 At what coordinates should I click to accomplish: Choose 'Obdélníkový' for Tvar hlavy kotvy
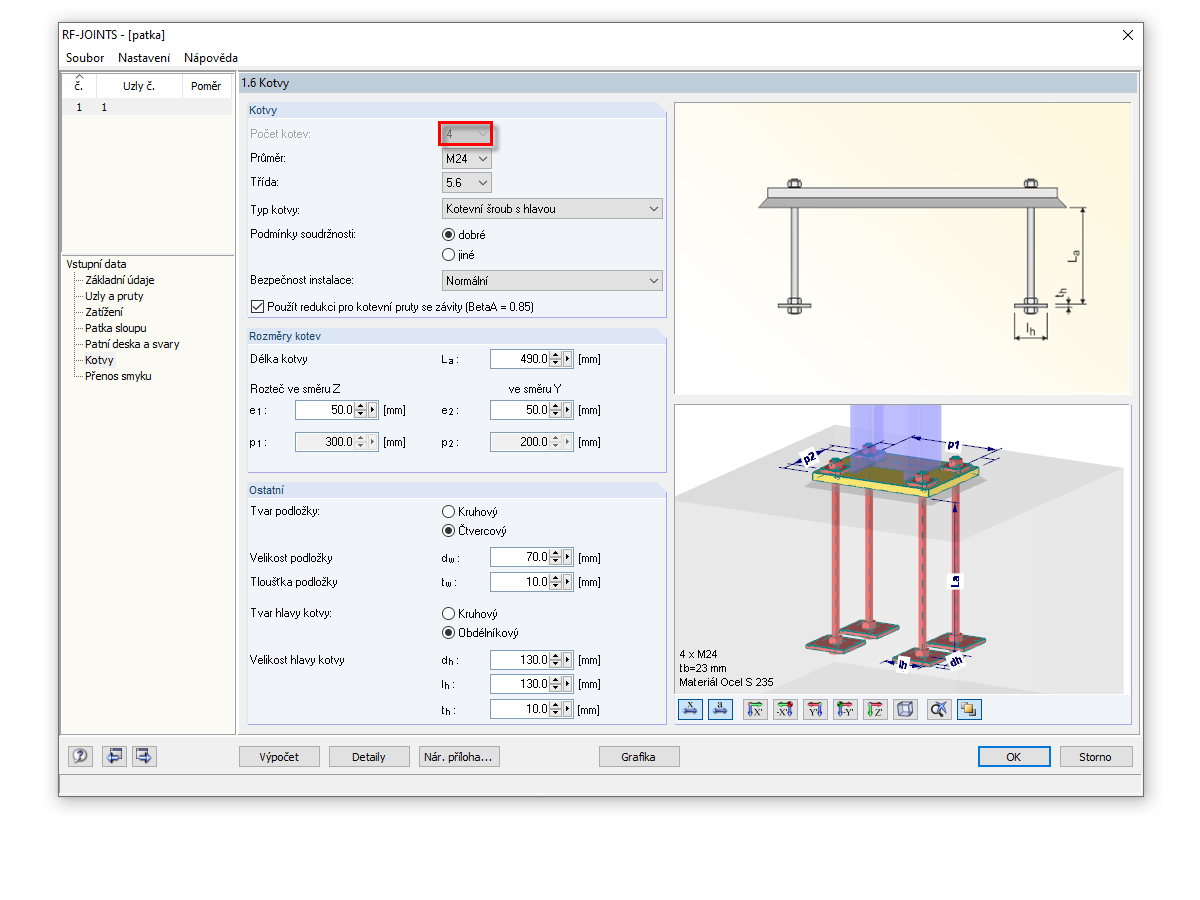click(x=449, y=633)
